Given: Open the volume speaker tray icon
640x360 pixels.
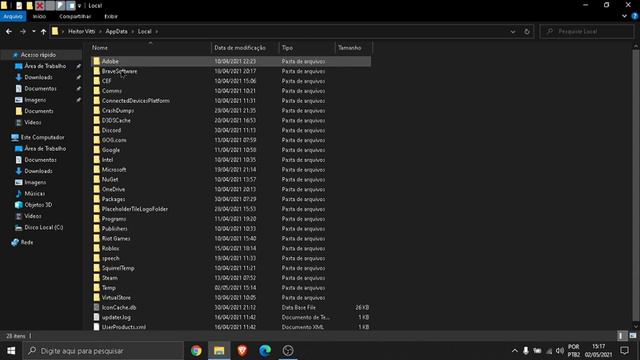Looking at the screenshot, I should coord(560,351).
